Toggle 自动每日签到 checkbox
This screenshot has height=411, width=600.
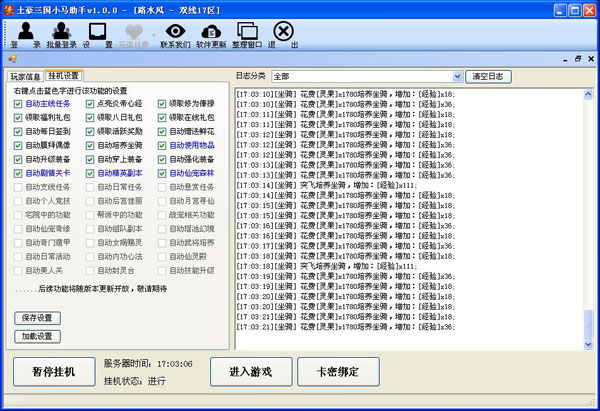tap(18, 132)
